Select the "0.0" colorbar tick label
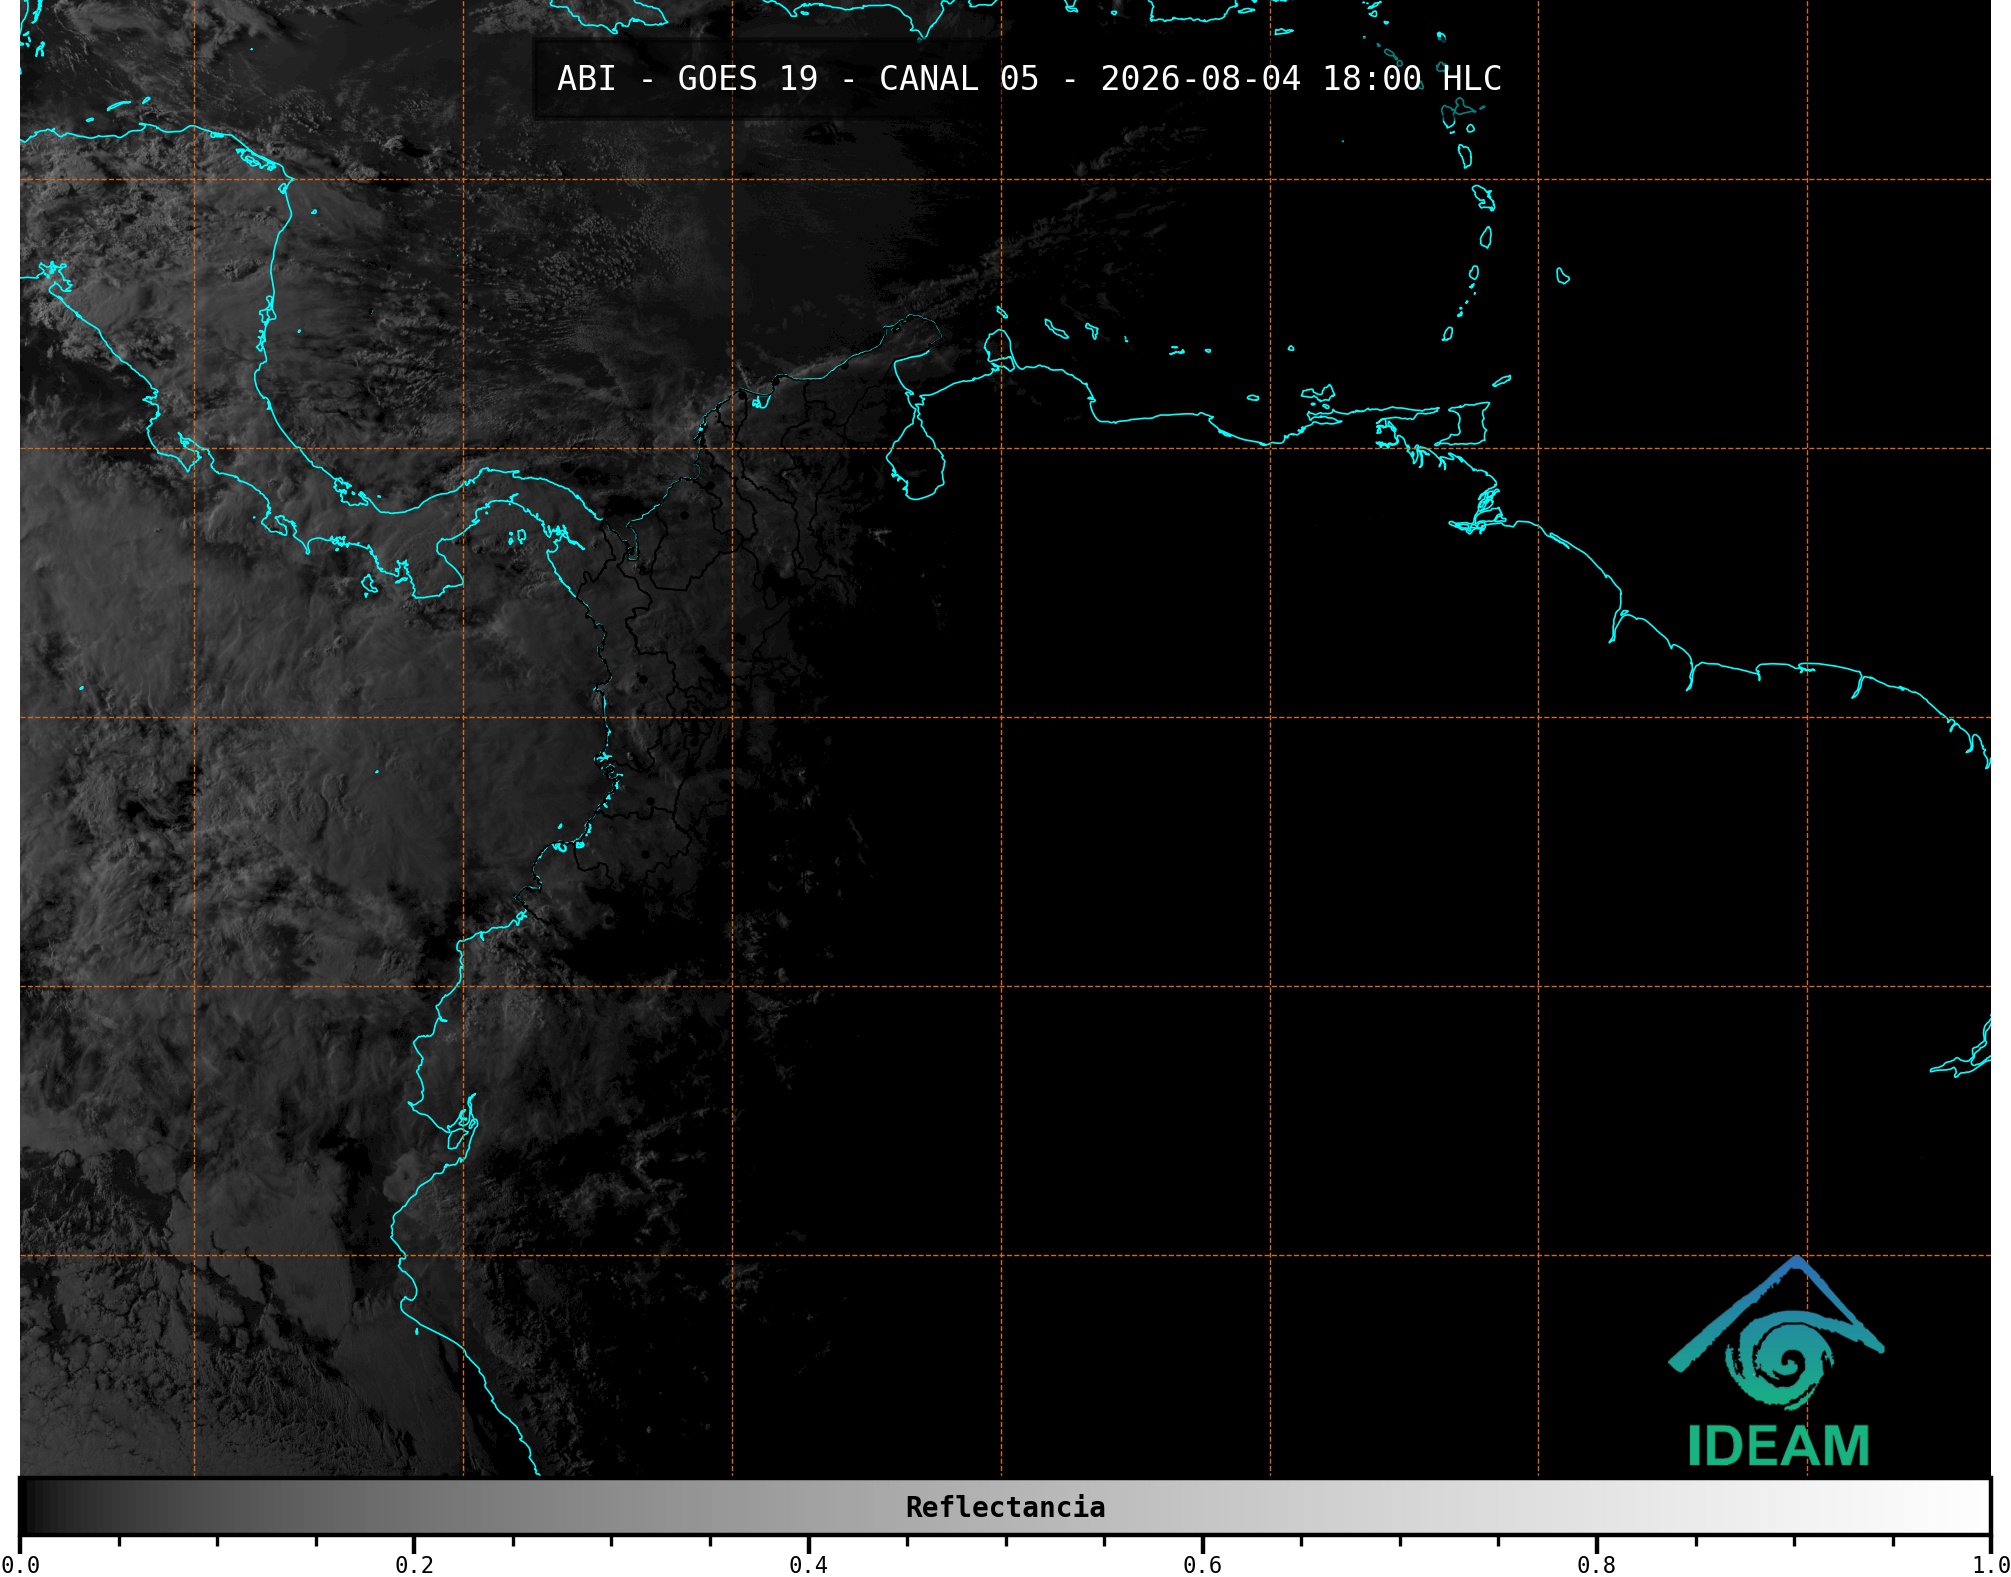The image size is (2011, 1577). (20, 1564)
